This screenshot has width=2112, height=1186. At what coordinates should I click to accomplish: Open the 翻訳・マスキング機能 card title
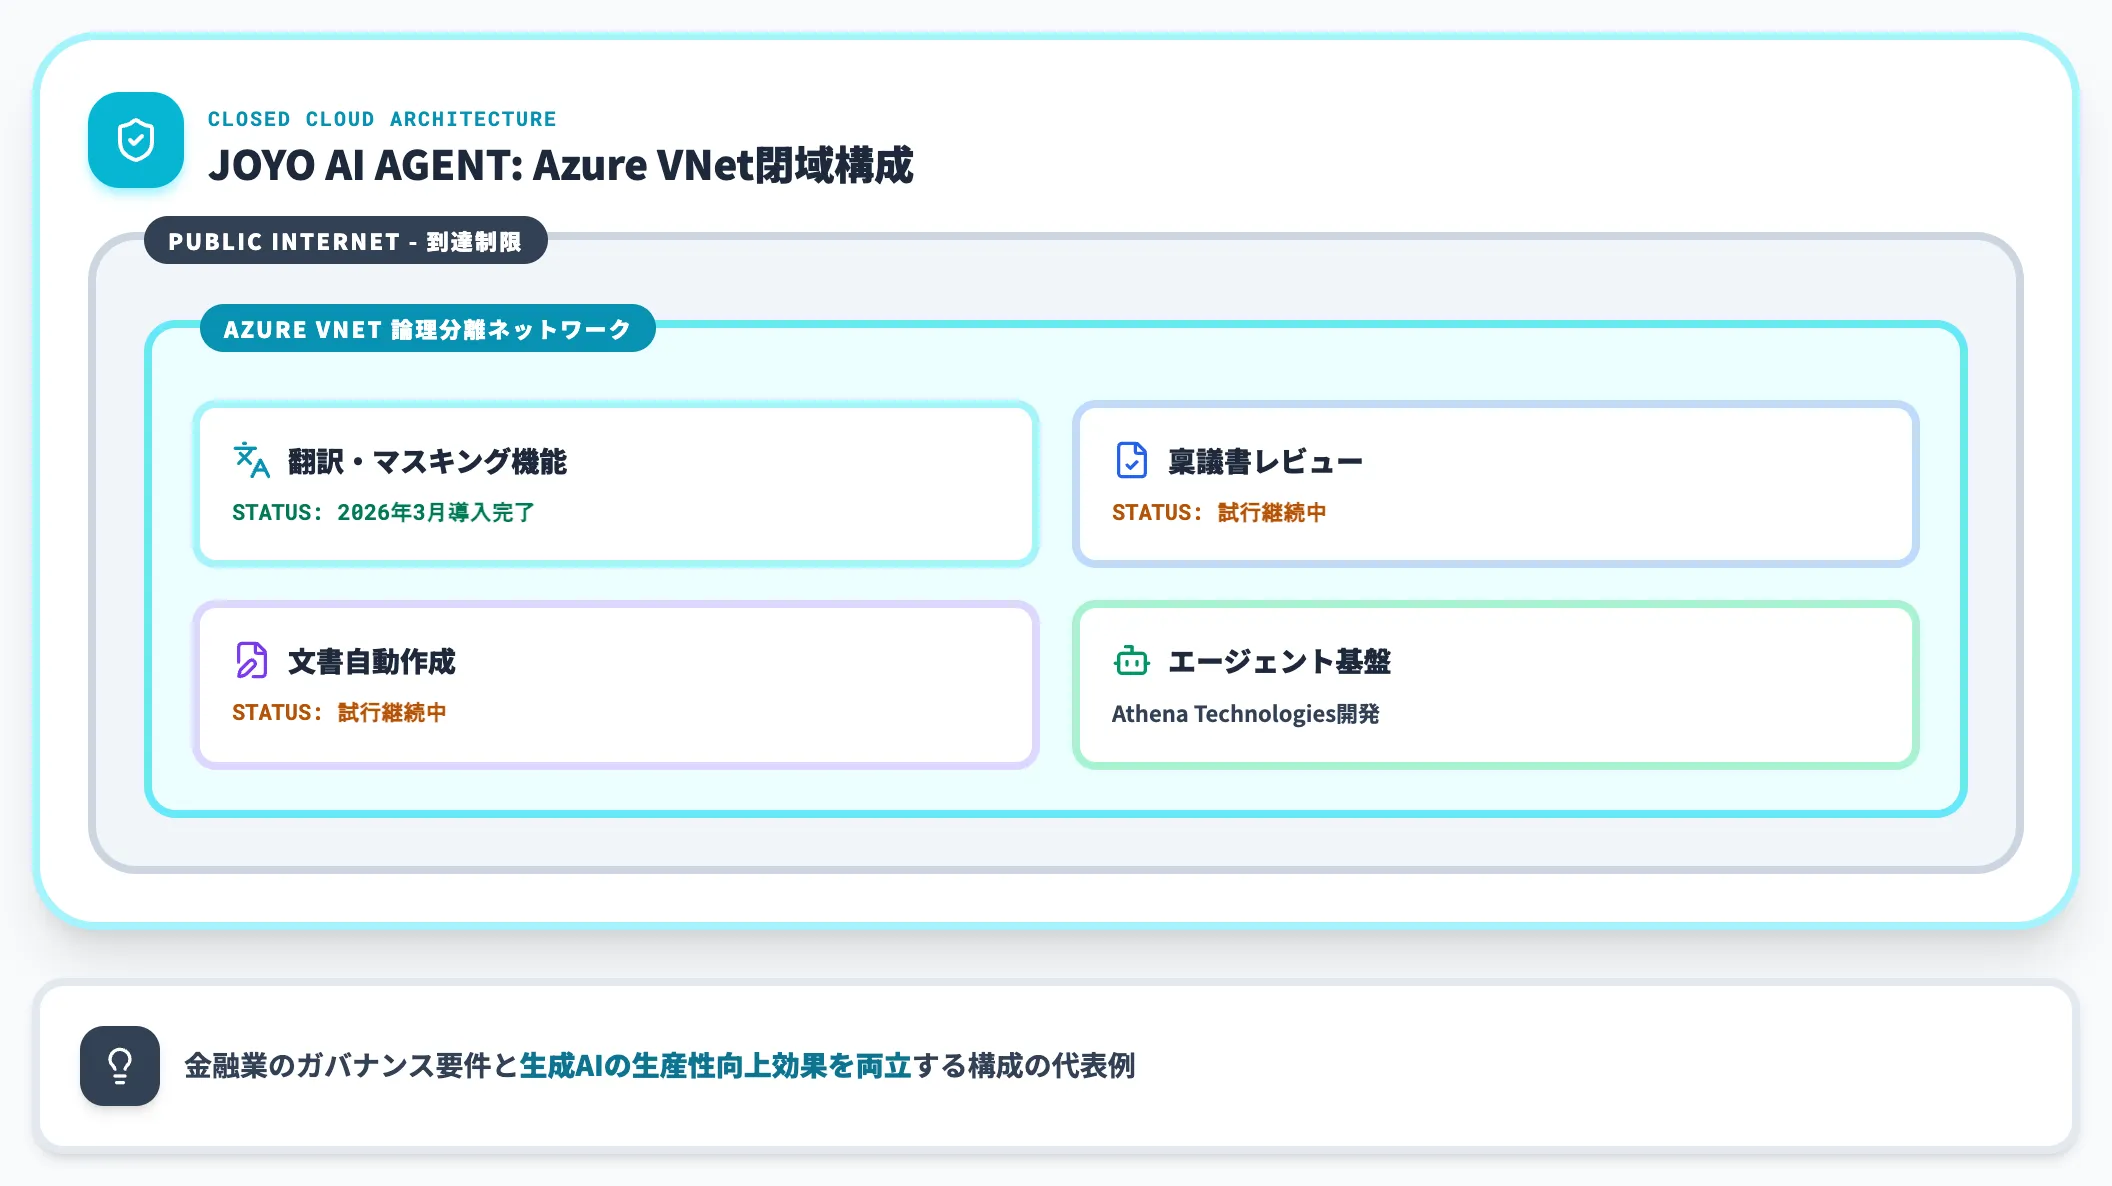[427, 462]
